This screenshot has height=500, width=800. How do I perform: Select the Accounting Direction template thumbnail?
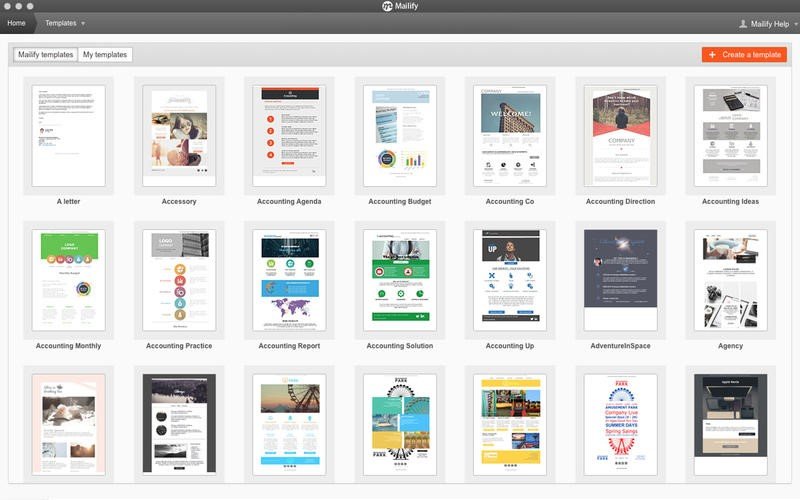point(620,136)
